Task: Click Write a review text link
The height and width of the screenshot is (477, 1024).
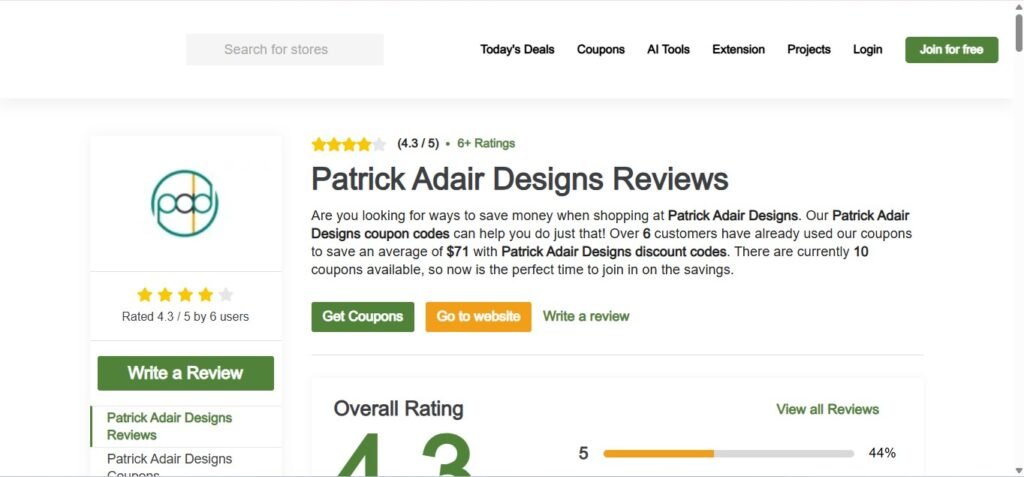Action: click(x=586, y=316)
